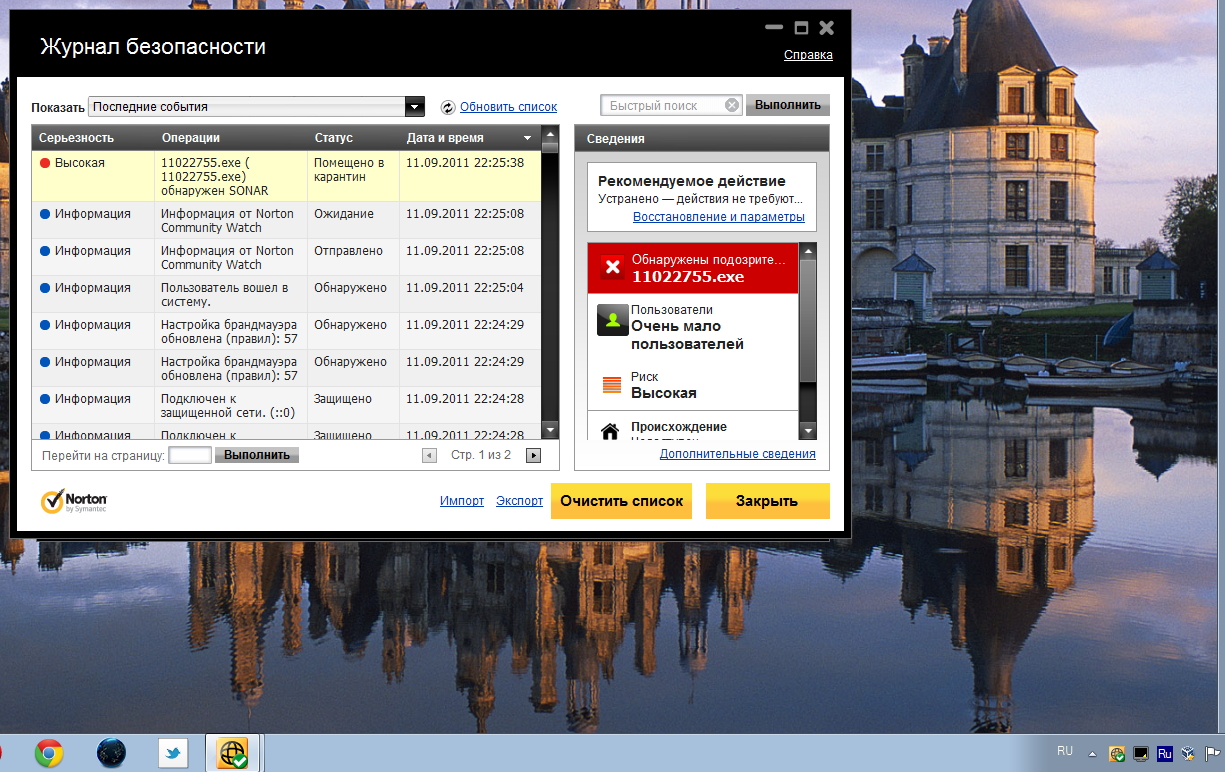The height and width of the screenshot is (772, 1225).
Task: Click the Импорт link
Action: [462, 501]
